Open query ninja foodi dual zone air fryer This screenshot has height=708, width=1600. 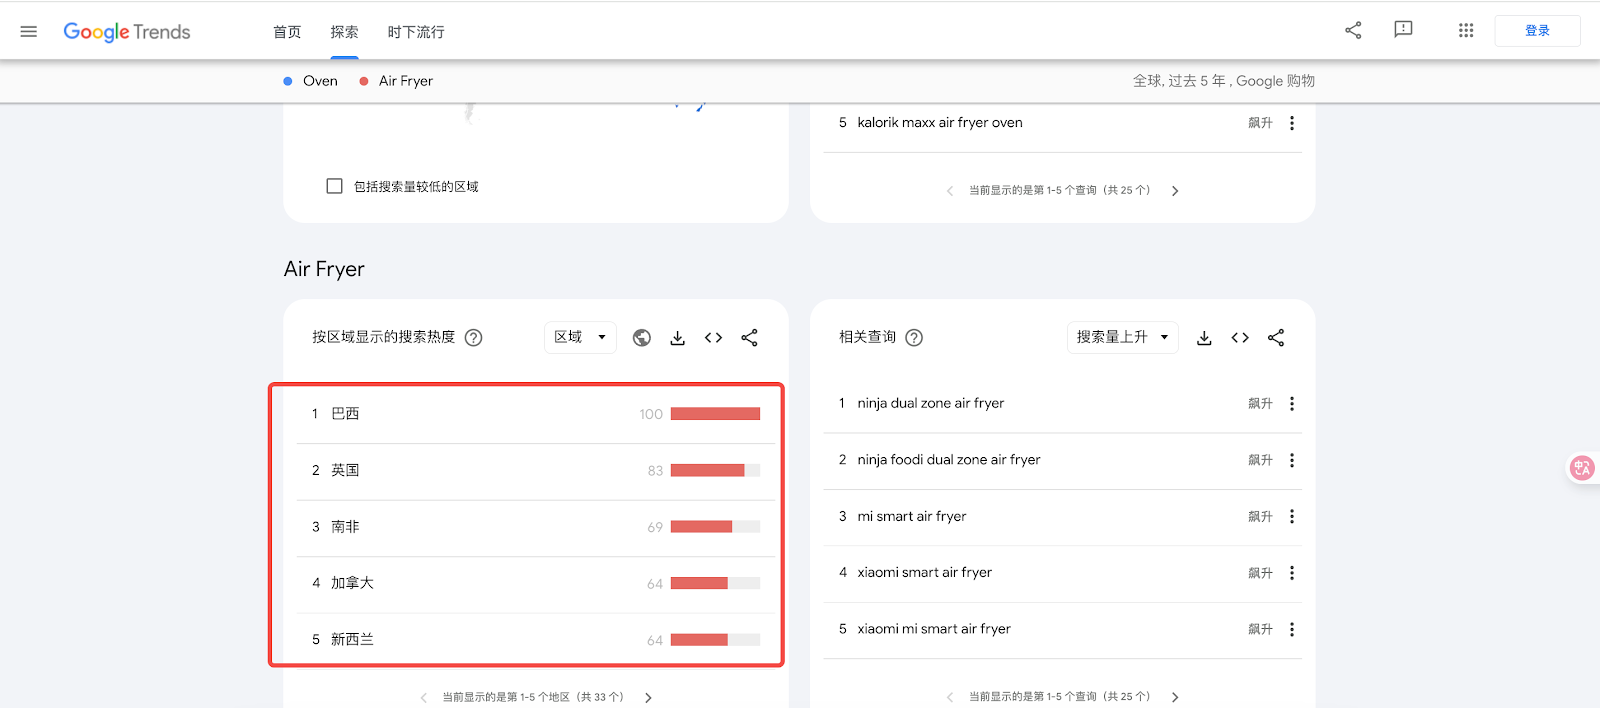(x=949, y=460)
